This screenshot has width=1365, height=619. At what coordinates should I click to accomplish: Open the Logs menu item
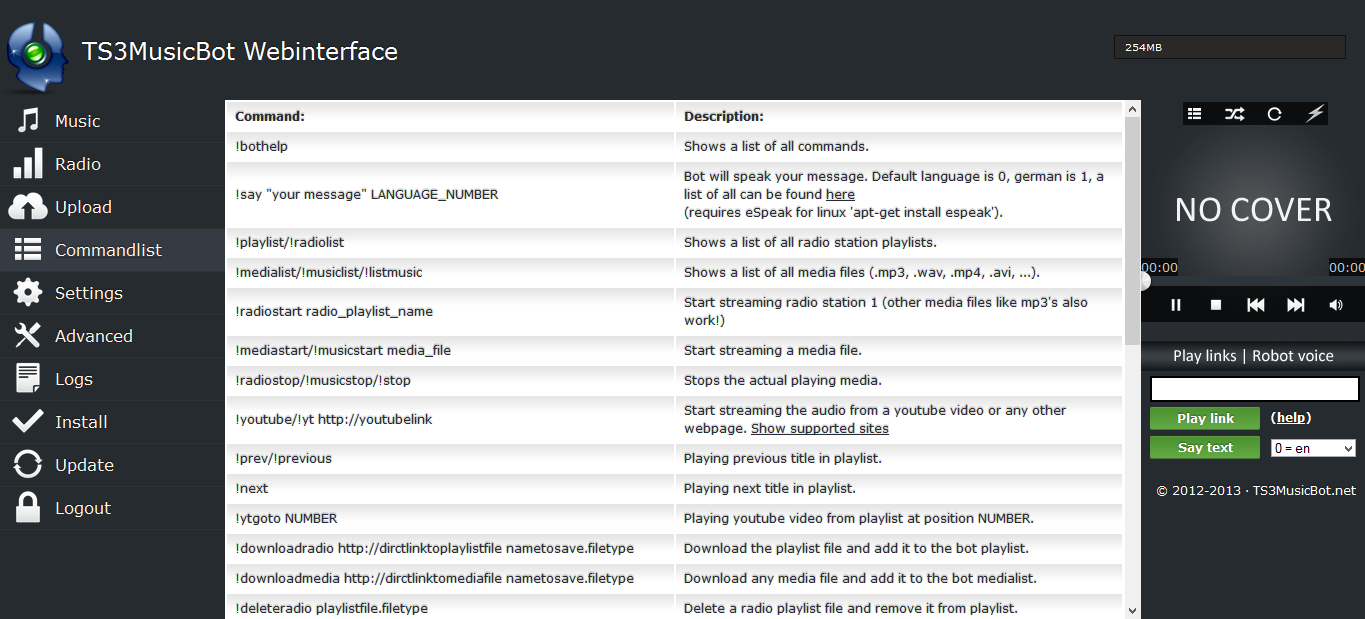112,379
